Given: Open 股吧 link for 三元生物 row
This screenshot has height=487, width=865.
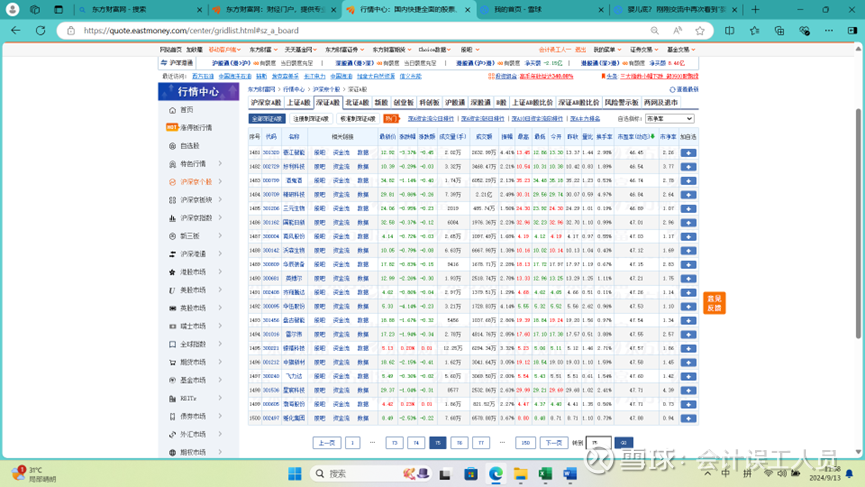Looking at the screenshot, I should pos(319,208).
